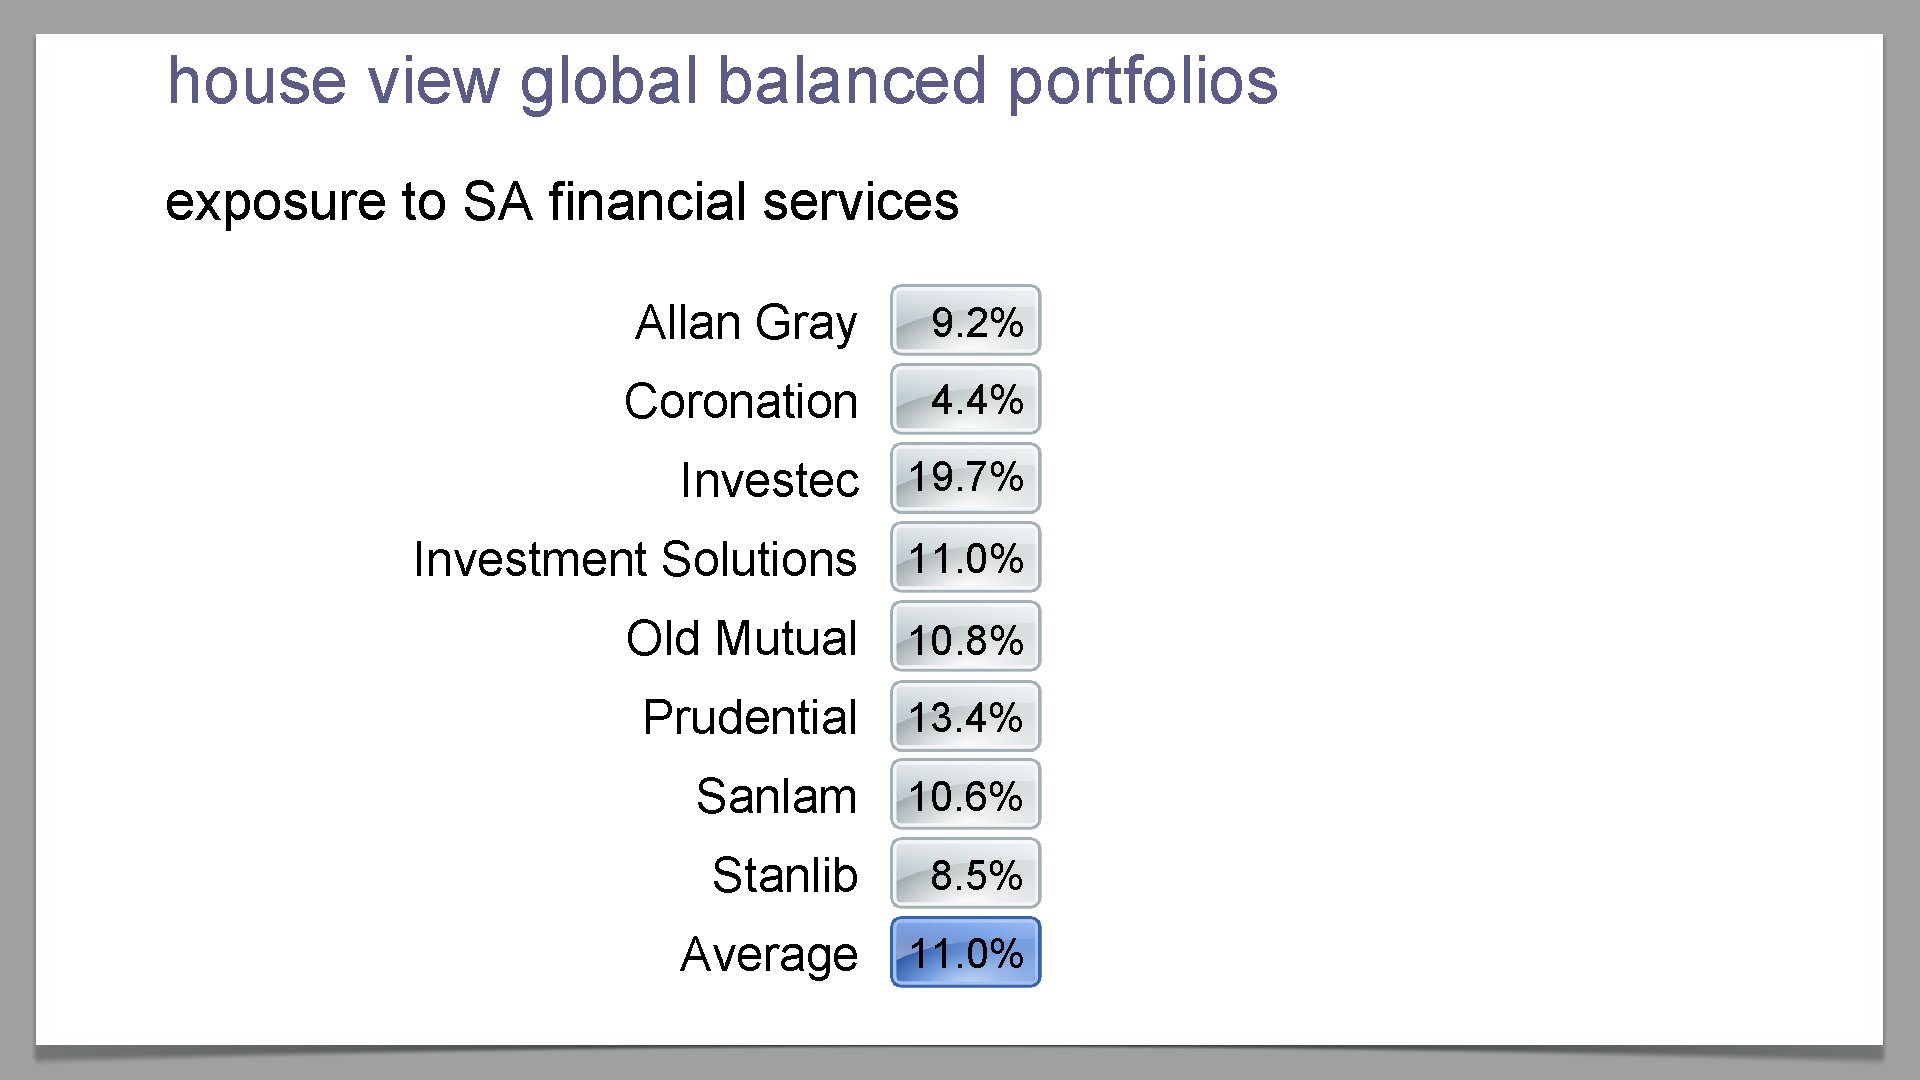The image size is (1920, 1080).
Task: Select the 4.4% Coronation value box
Action: click(x=965, y=400)
